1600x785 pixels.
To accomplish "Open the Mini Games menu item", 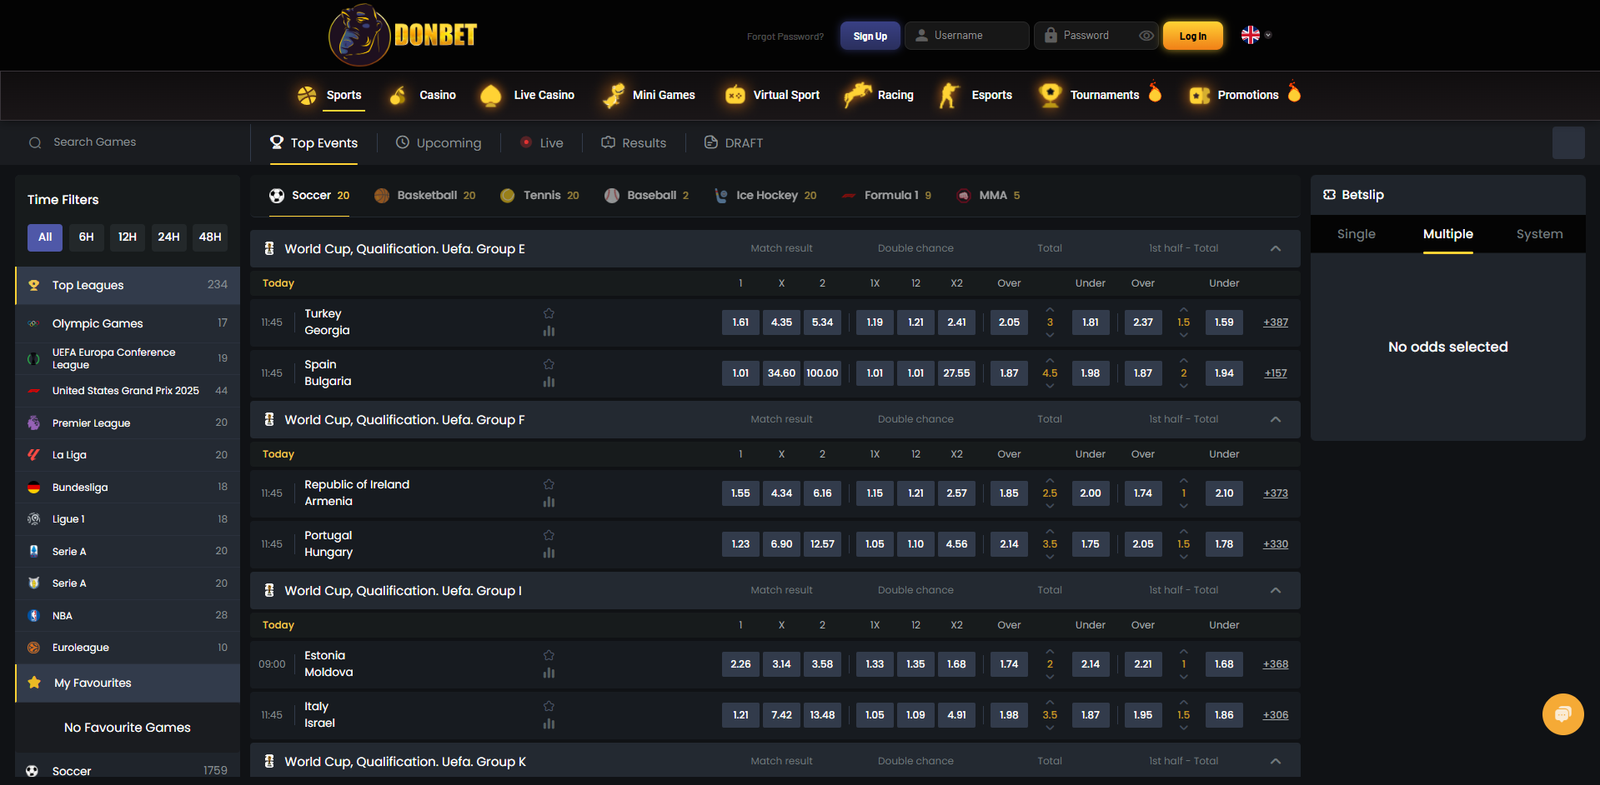I will point(649,95).
